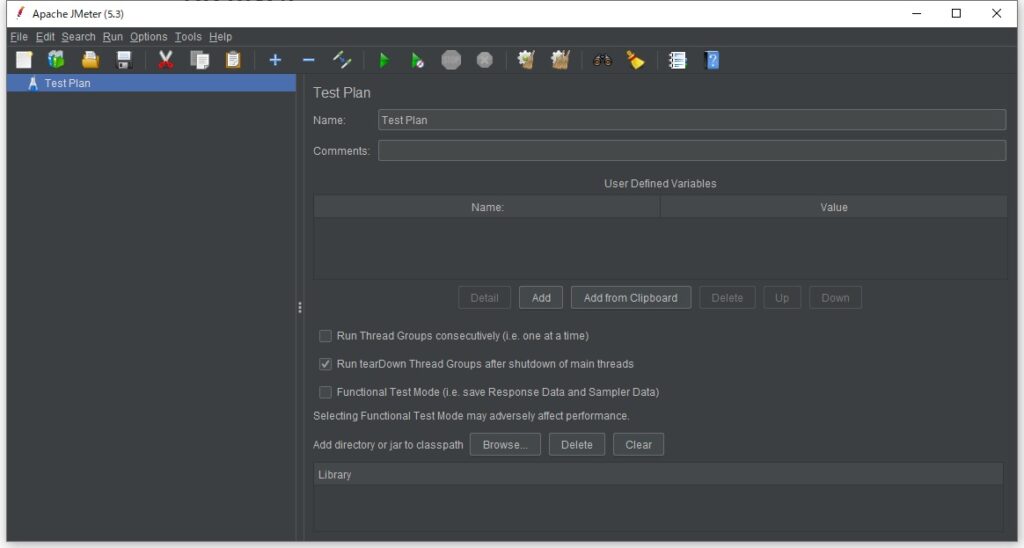Open the Templates icon in toolbar
Screen dimensions: 1024x548
pos(56,60)
